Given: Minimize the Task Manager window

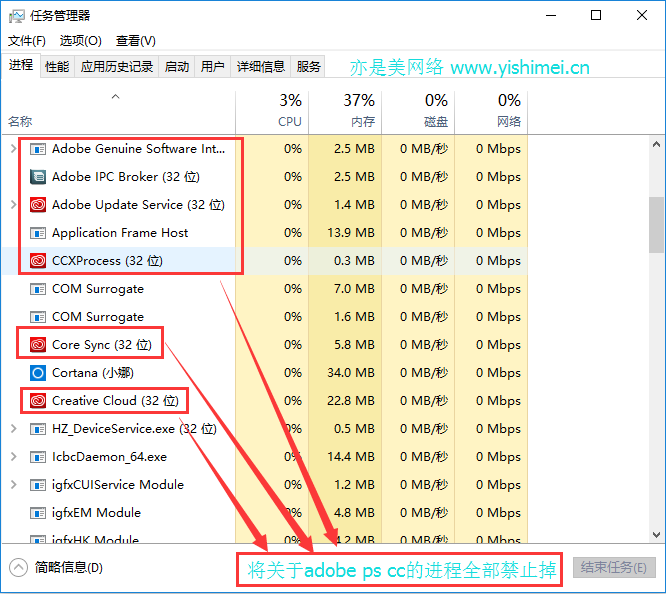Looking at the screenshot, I should click(x=551, y=15).
